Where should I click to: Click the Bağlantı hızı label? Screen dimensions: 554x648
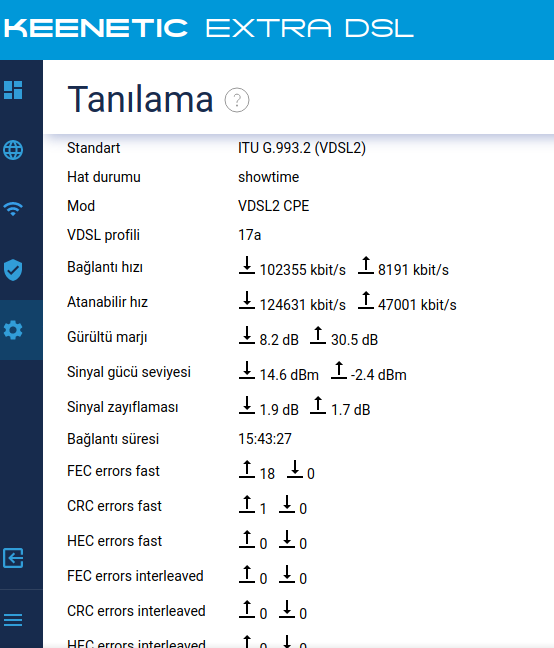tap(105, 267)
